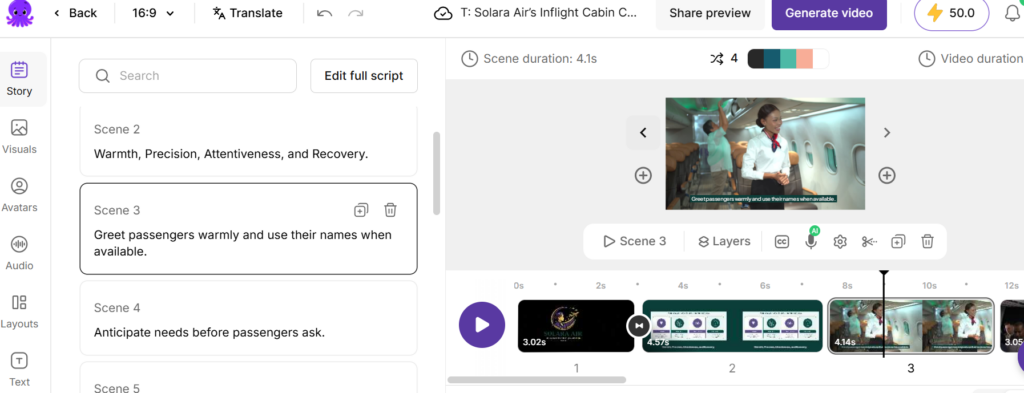Select timeline clip 2 lasting 4.57s

coord(733,326)
